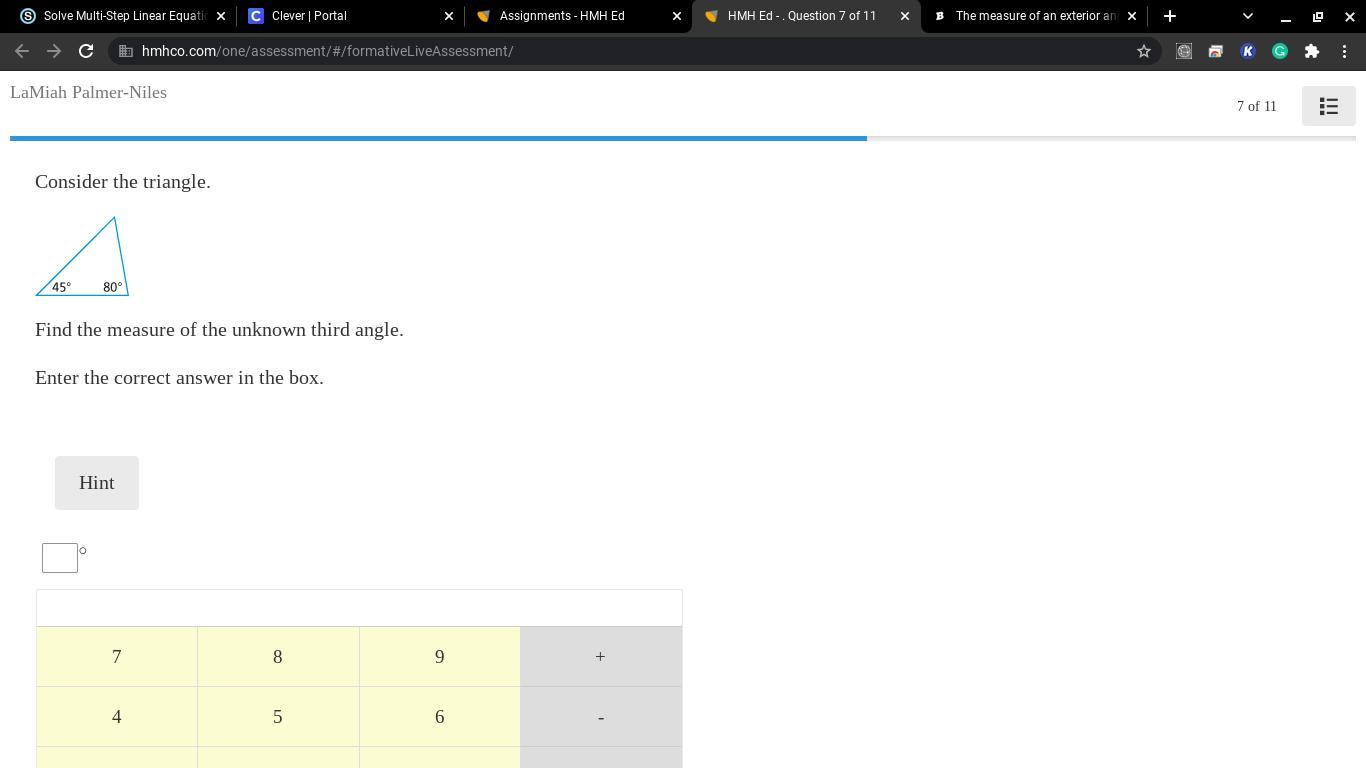Open the Chrome three-dot menu
The height and width of the screenshot is (768, 1366).
coord(1344,51)
